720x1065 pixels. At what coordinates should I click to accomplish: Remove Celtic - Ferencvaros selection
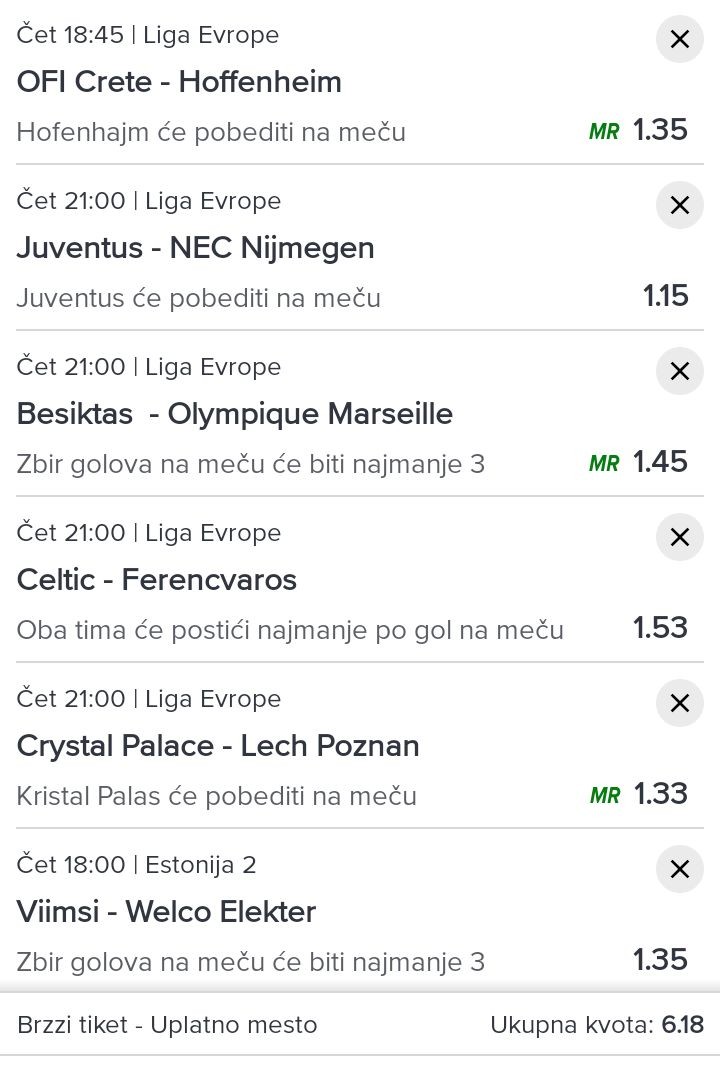(679, 537)
